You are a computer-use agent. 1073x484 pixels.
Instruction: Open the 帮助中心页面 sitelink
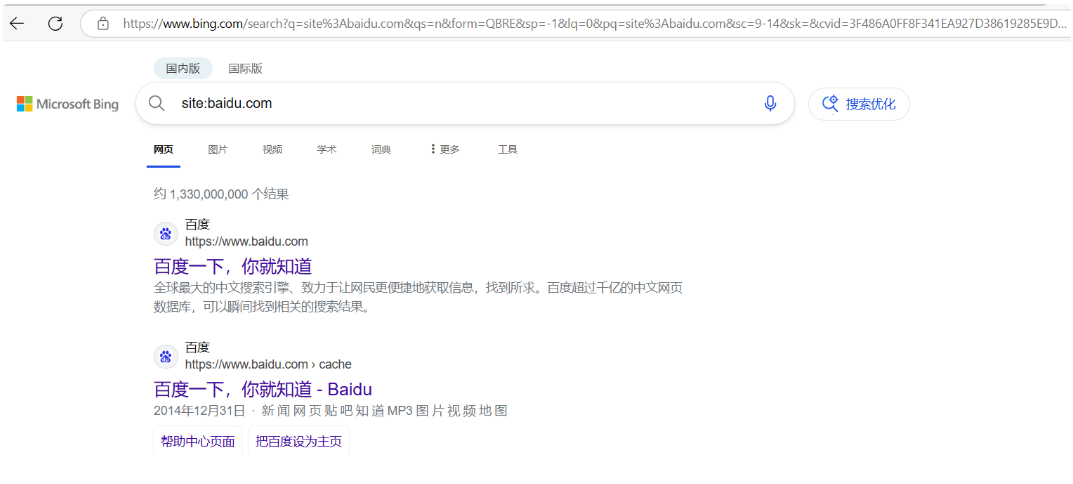pyautogui.click(x=198, y=441)
